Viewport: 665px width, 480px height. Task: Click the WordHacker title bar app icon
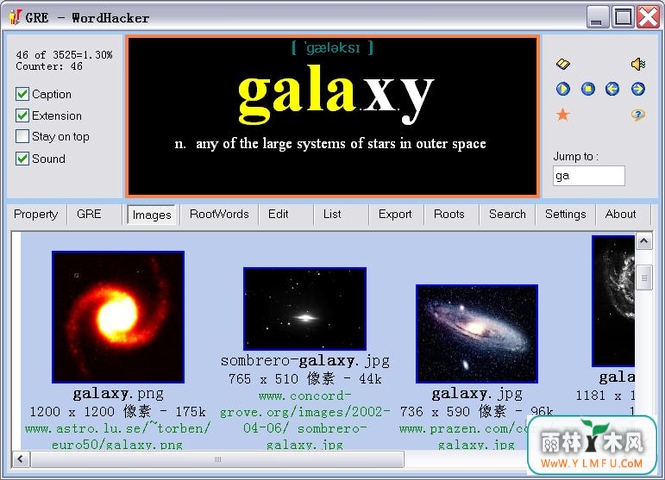point(15,17)
